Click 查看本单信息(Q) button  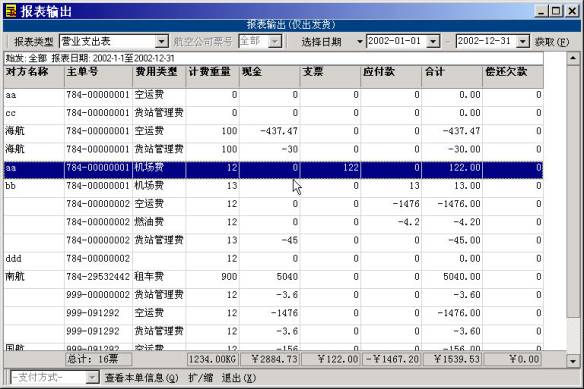(x=142, y=378)
